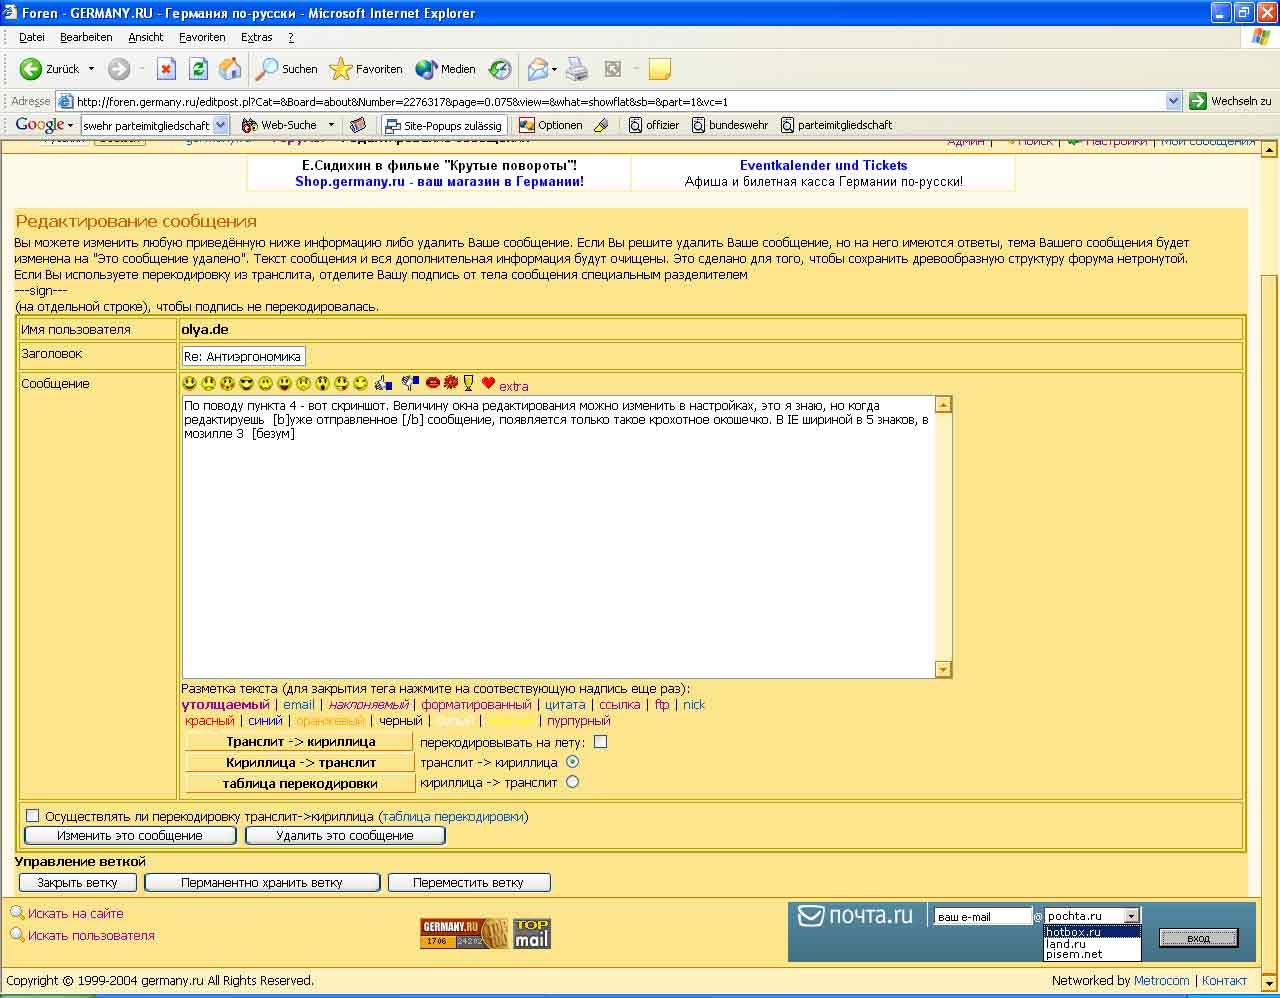
Task: Click the grey Forward arrow button
Action: [x=119, y=69]
